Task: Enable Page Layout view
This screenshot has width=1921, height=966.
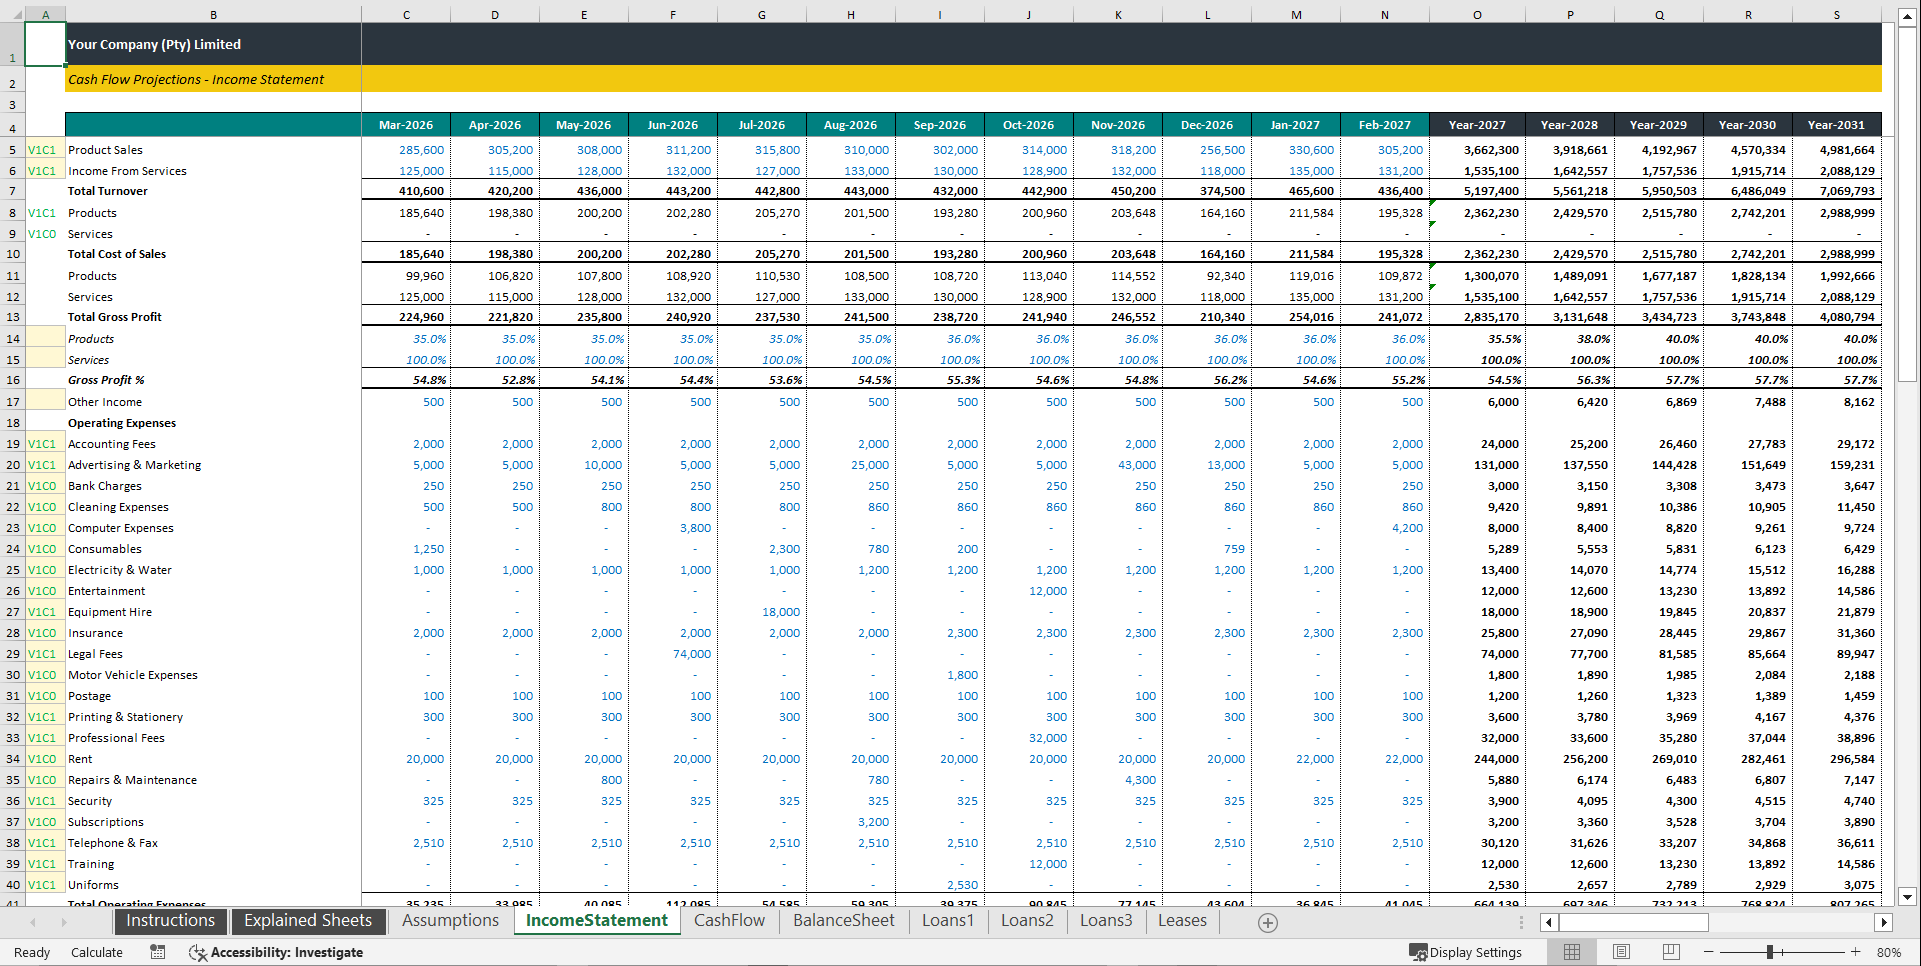Action: coord(1621,952)
